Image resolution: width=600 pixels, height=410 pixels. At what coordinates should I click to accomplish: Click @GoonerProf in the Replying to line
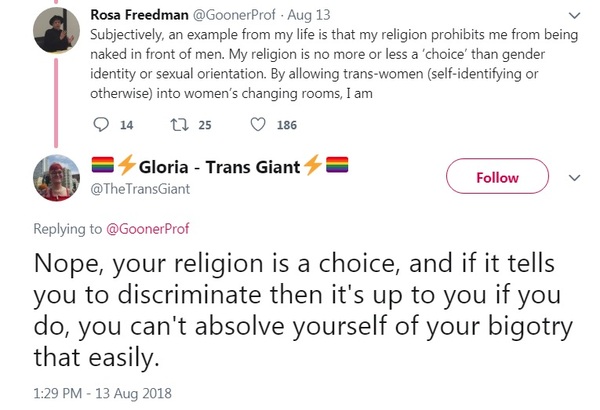tap(152, 229)
